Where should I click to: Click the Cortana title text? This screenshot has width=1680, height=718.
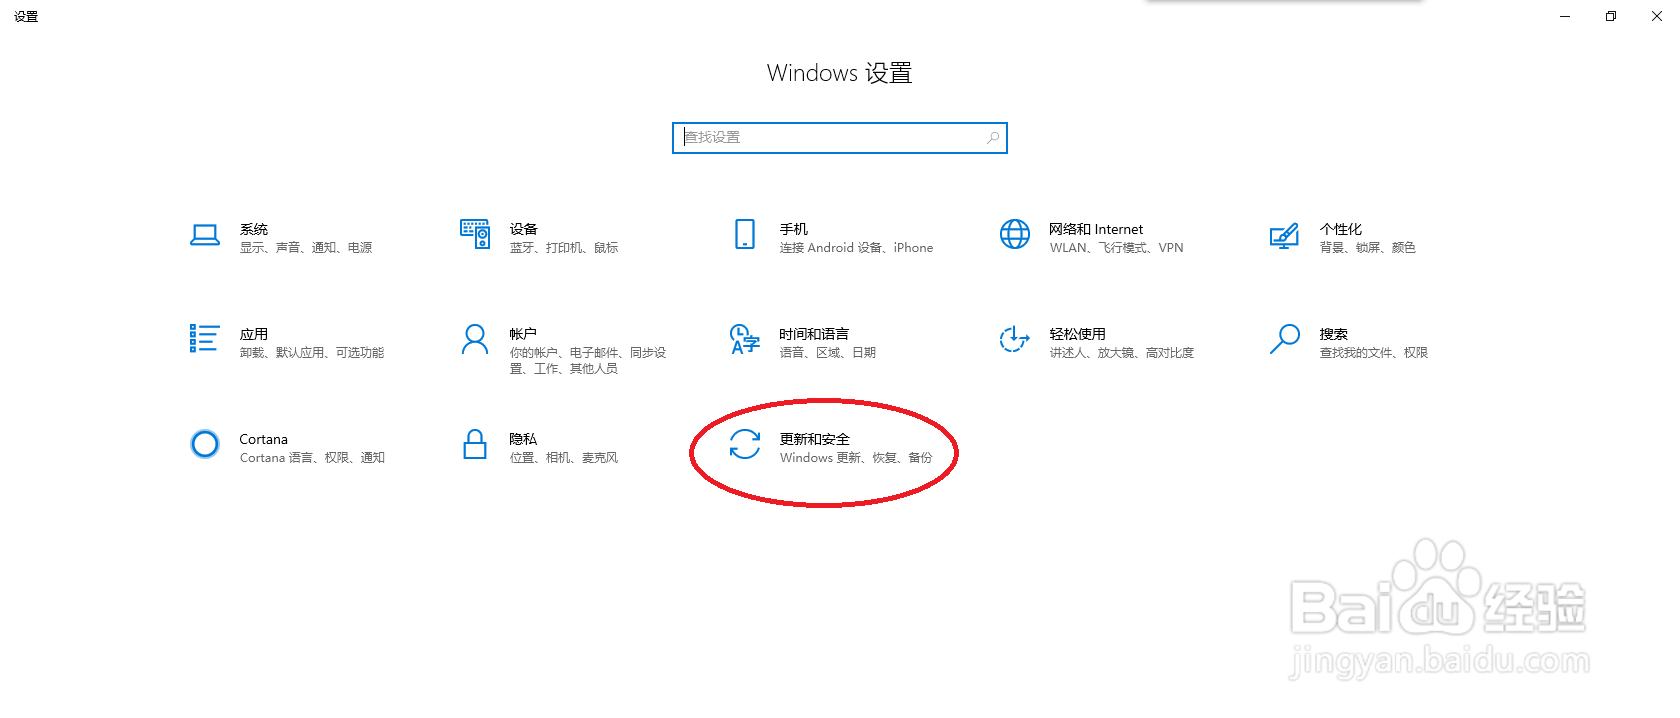263,439
